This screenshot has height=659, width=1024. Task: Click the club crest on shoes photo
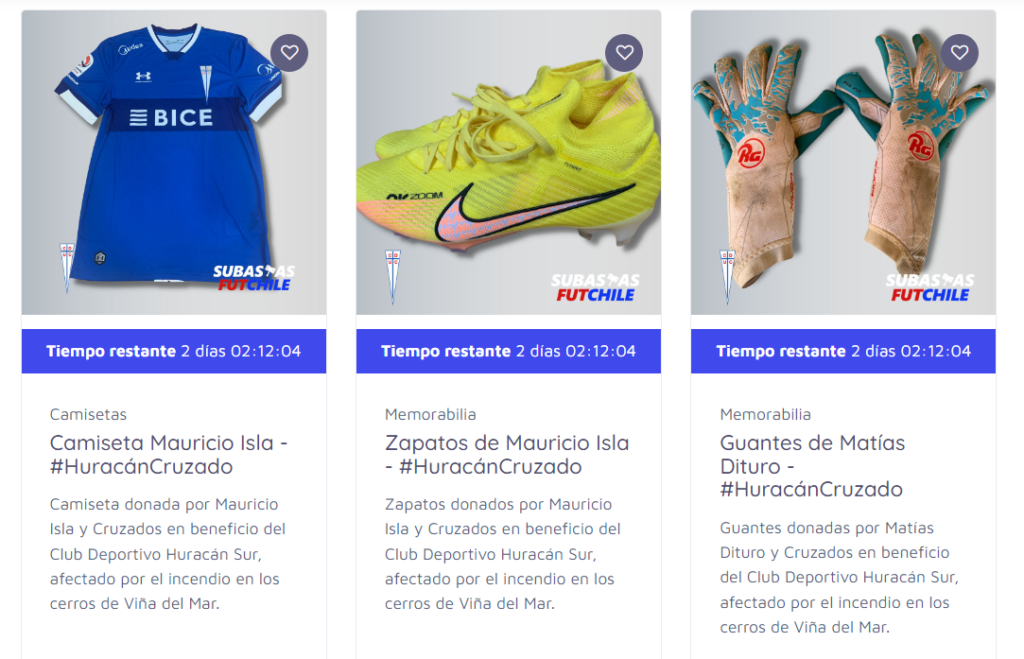pyautogui.click(x=392, y=276)
